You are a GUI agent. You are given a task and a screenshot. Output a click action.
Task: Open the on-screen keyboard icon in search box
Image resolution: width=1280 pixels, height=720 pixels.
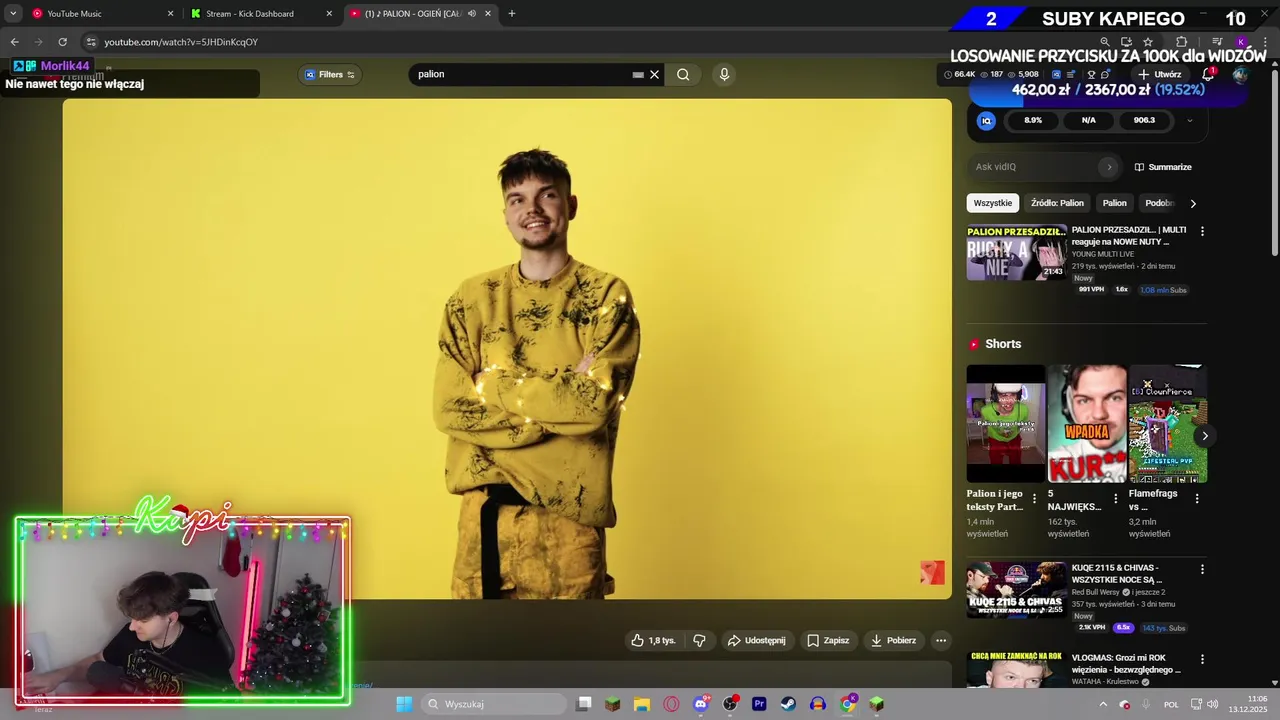coord(638,74)
